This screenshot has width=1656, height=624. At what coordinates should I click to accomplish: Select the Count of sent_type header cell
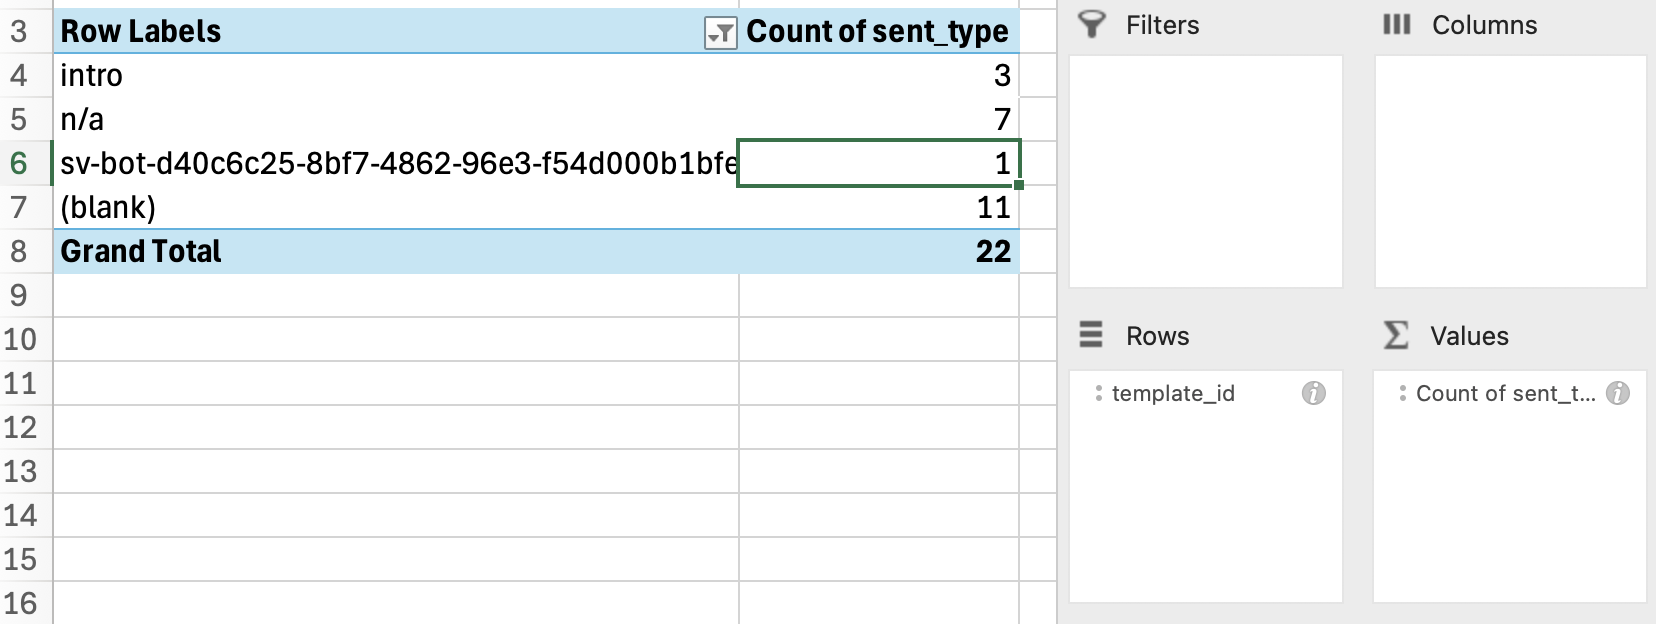click(x=878, y=31)
